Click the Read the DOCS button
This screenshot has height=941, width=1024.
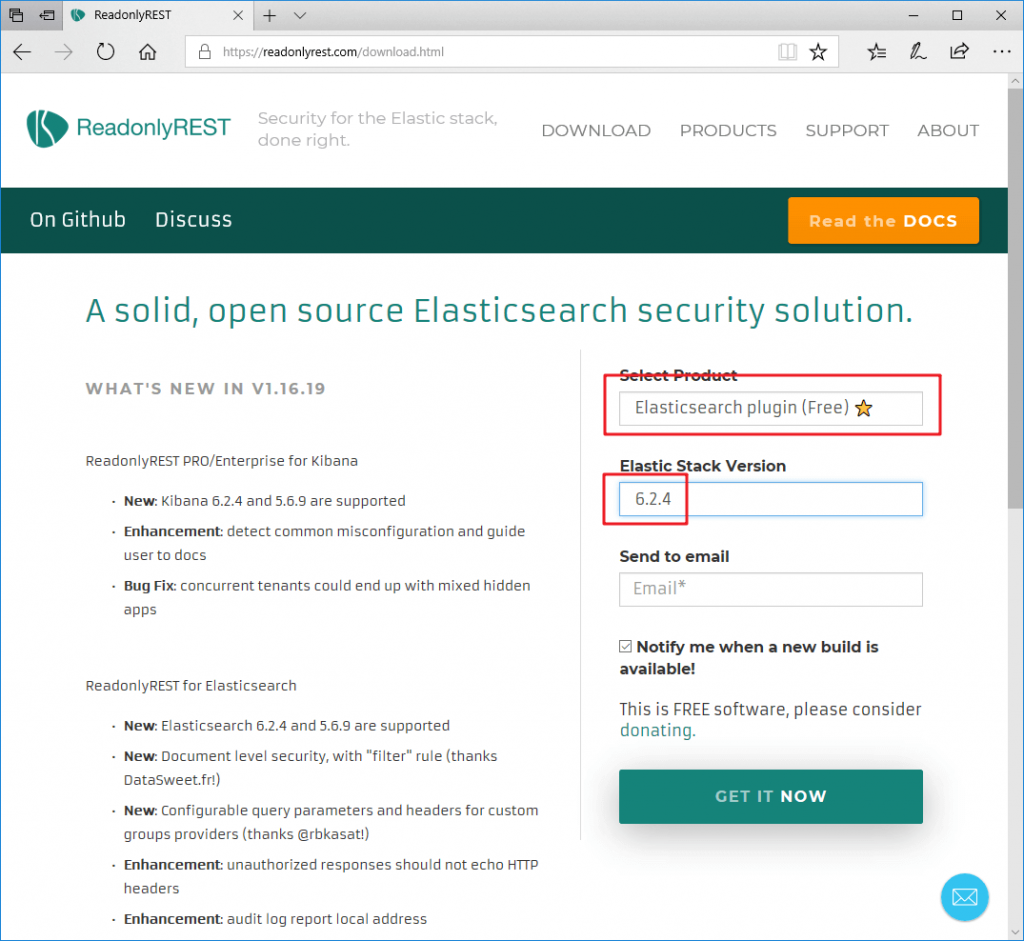883,220
